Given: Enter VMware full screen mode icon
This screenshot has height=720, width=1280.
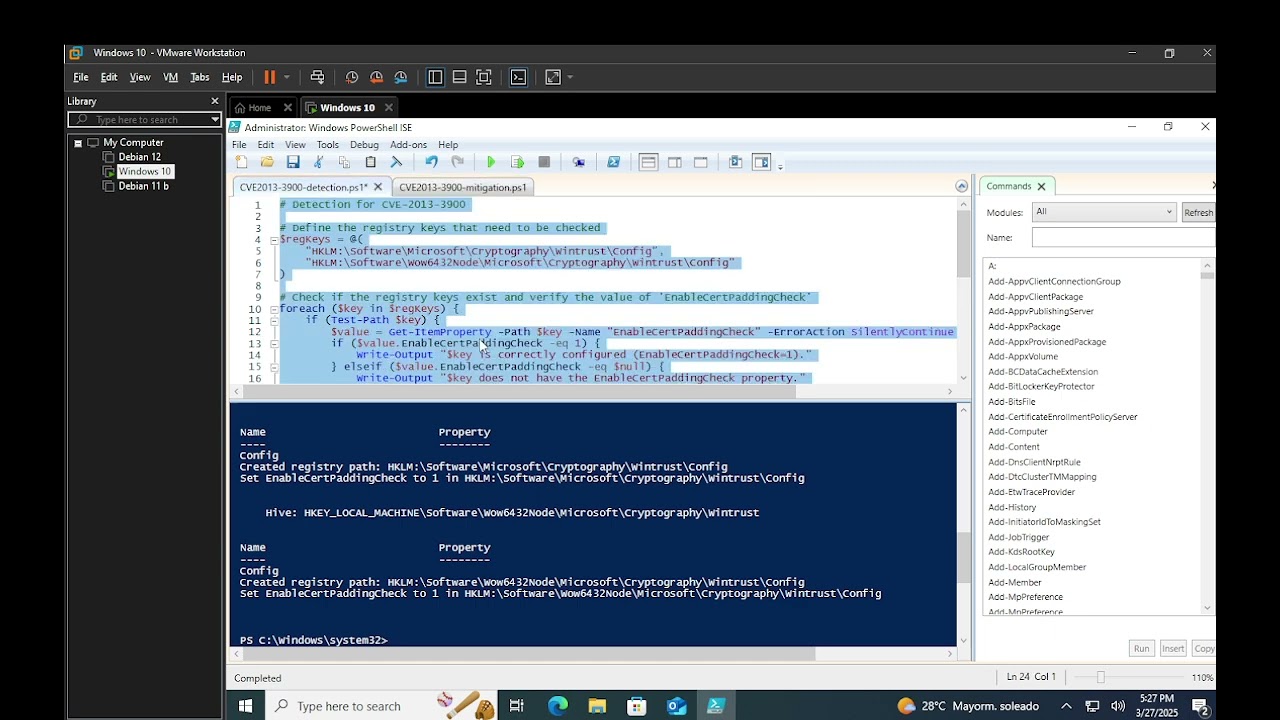Looking at the screenshot, I should 484,77.
